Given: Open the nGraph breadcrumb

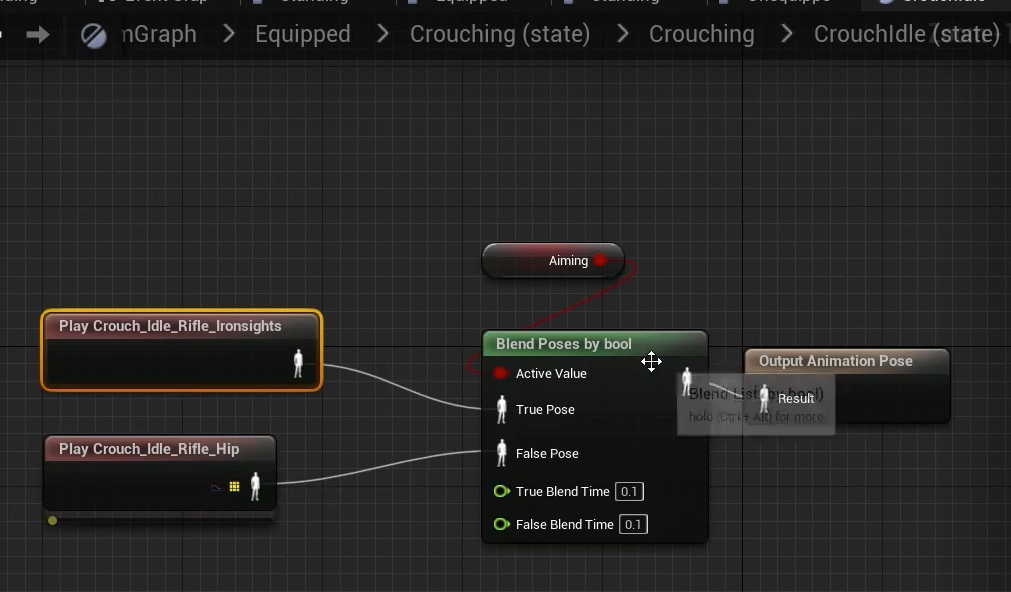Looking at the screenshot, I should click(x=159, y=34).
